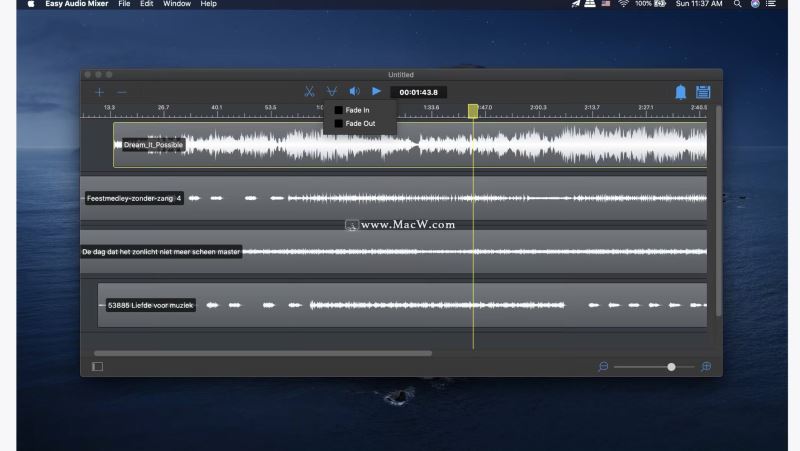Click the Wi-Fi status icon
The width and height of the screenshot is (800, 451).
[623, 4]
